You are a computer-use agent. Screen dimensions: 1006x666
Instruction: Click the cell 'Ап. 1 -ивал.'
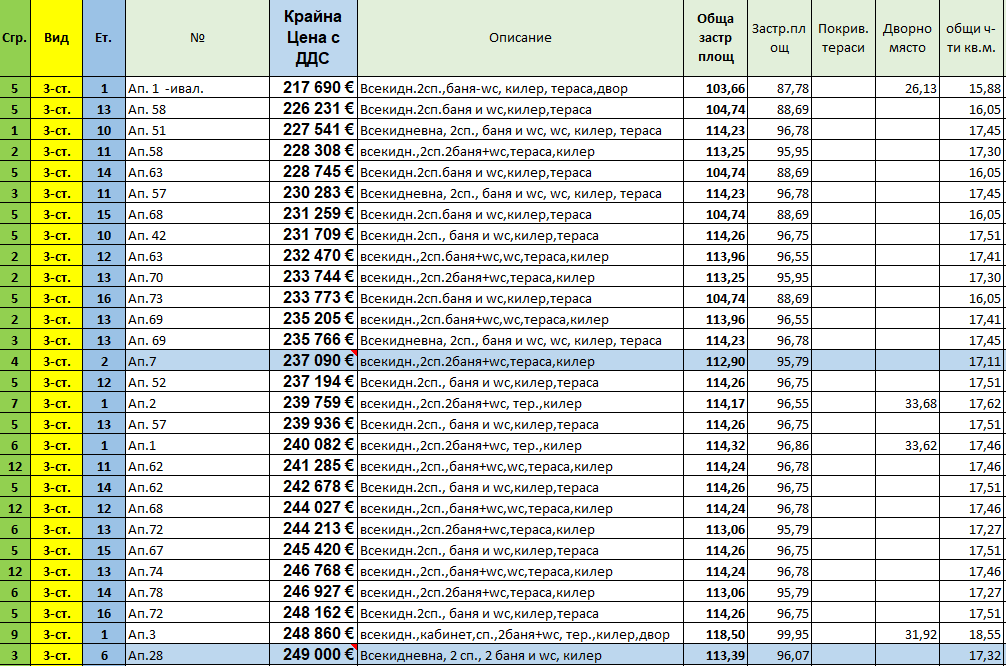(x=198, y=89)
